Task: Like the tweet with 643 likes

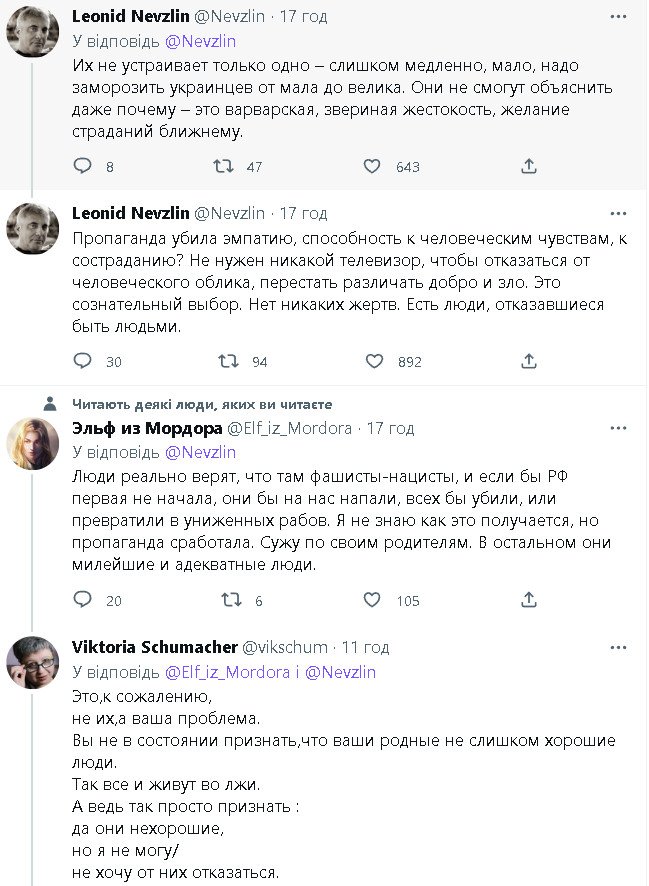Action: click(372, 166)
